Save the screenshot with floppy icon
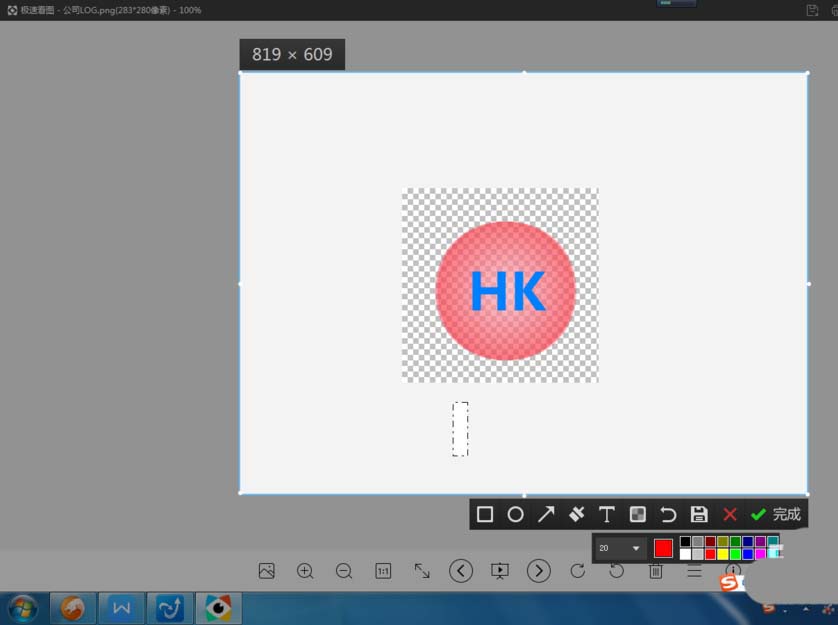 pyautogui.click(x=699, y=514)
